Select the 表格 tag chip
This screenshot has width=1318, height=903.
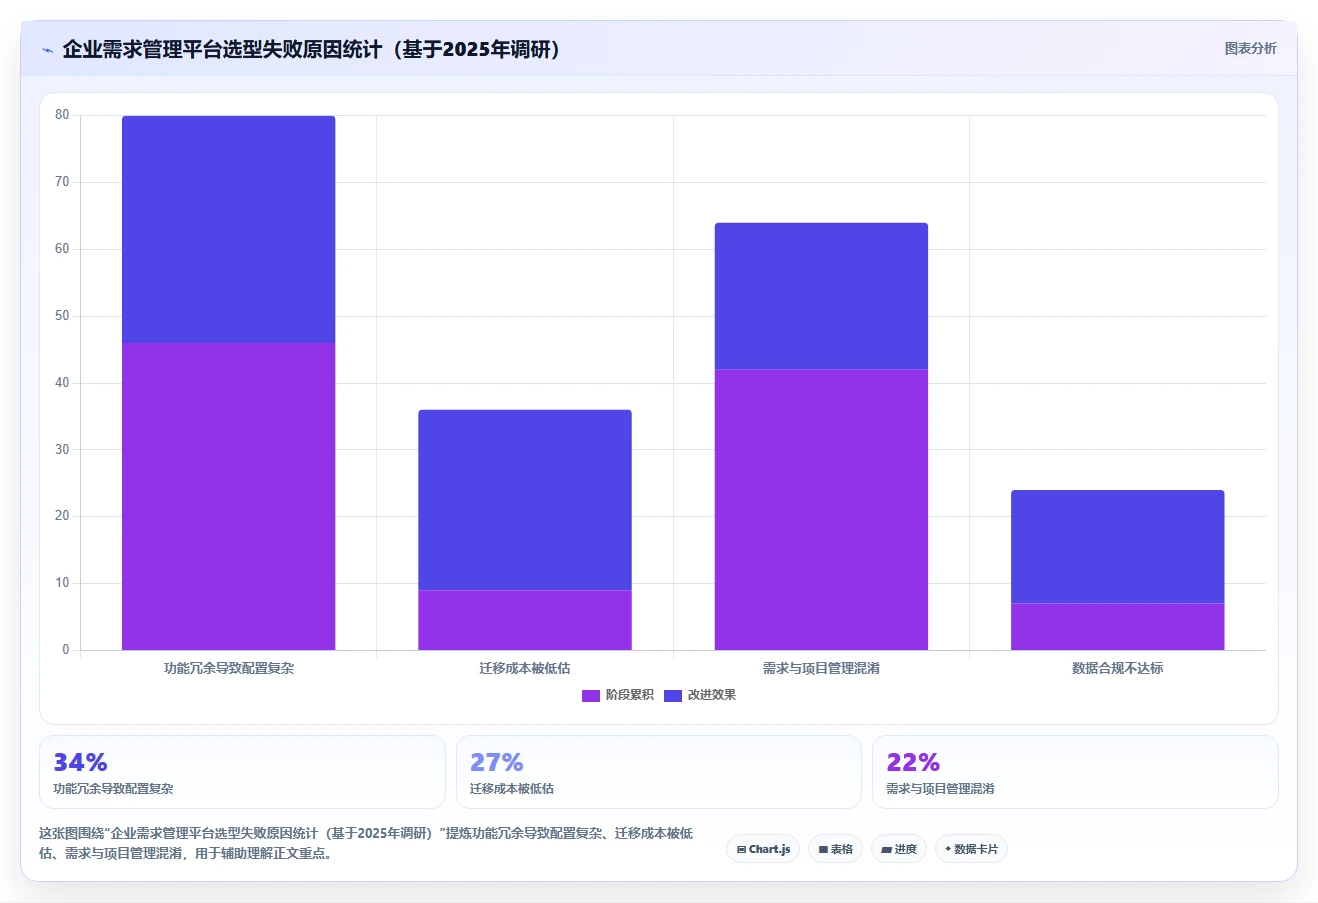pyautogui.click(x=835, y=849)
